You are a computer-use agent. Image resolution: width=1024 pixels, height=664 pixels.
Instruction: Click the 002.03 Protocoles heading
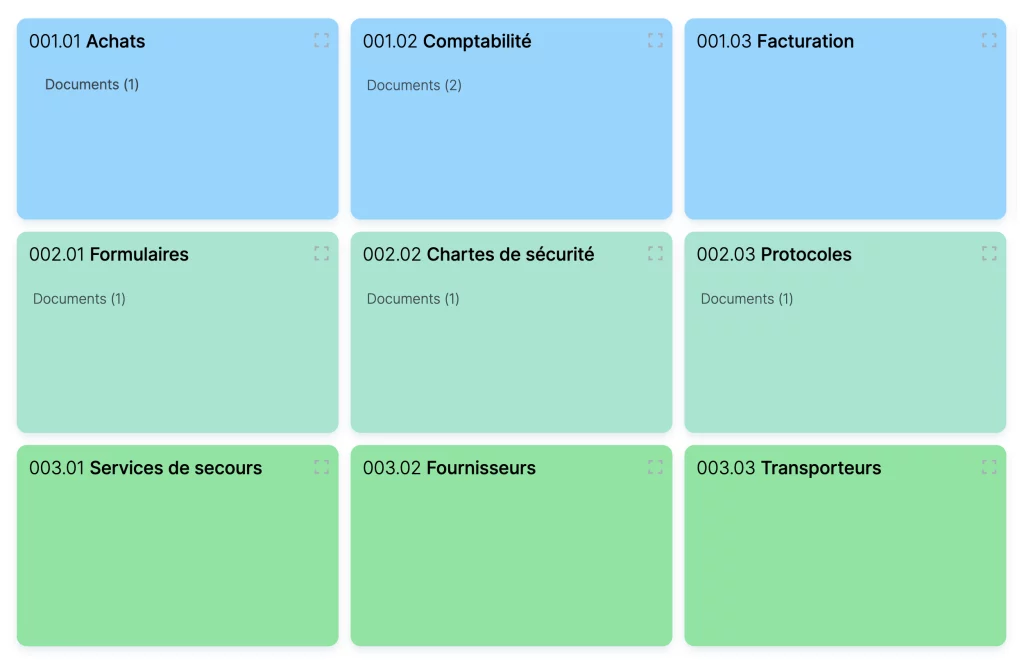[x=772, y=254]
